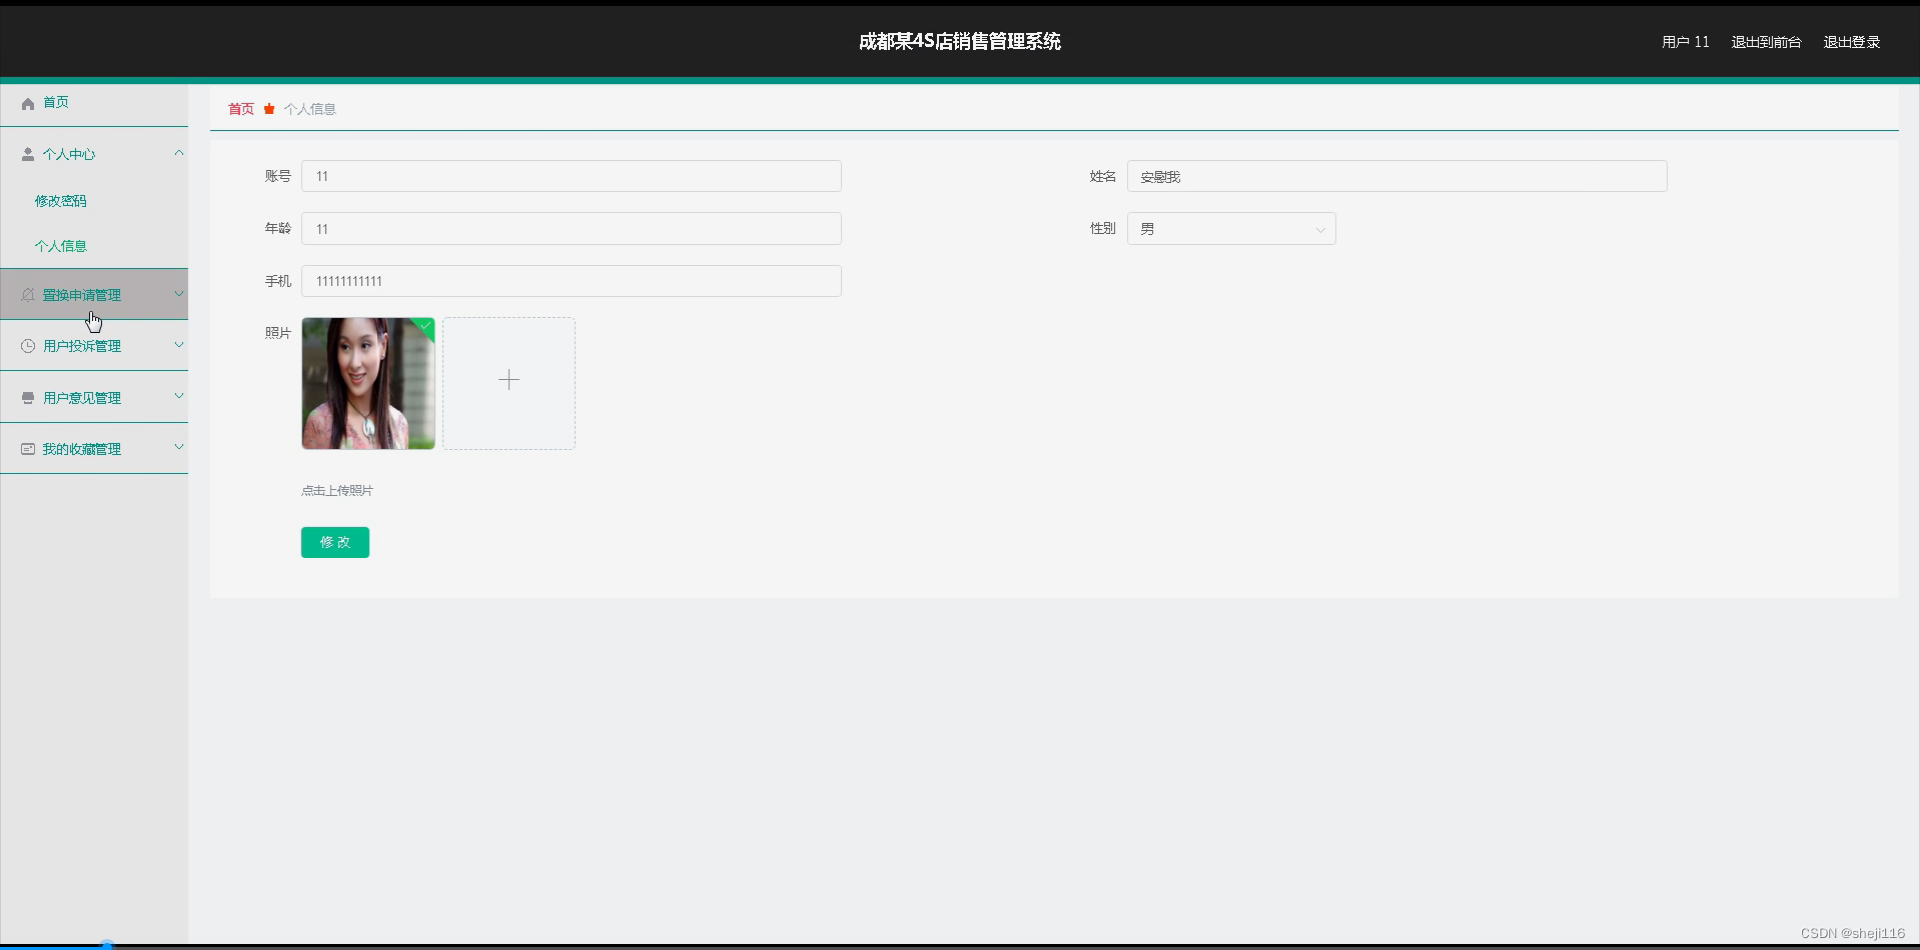This screenshot has width=1920, height=950.
Task: Click the plus icon to add another photo
Action: point(508,381)
